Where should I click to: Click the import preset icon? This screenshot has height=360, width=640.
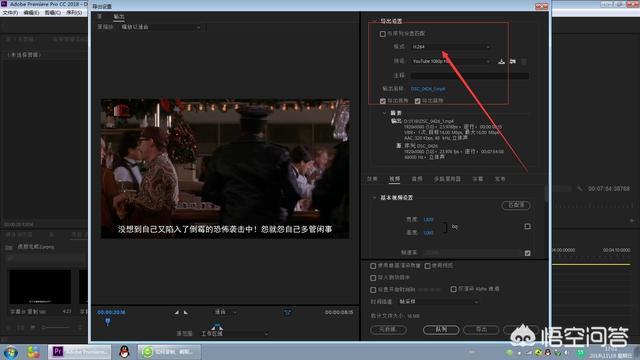(x=513, y=61)
